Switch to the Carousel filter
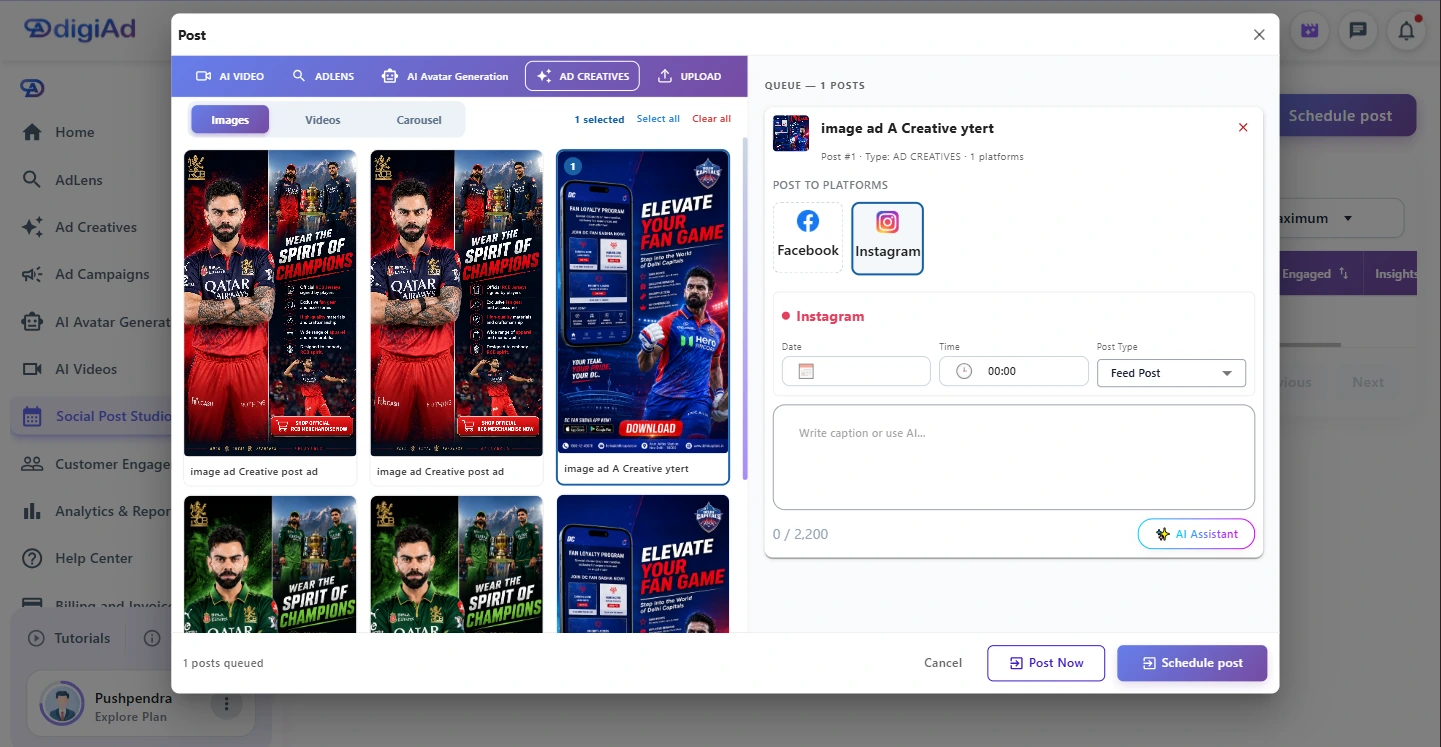This screenshot has width=1441, height=747. coord(419,120)
